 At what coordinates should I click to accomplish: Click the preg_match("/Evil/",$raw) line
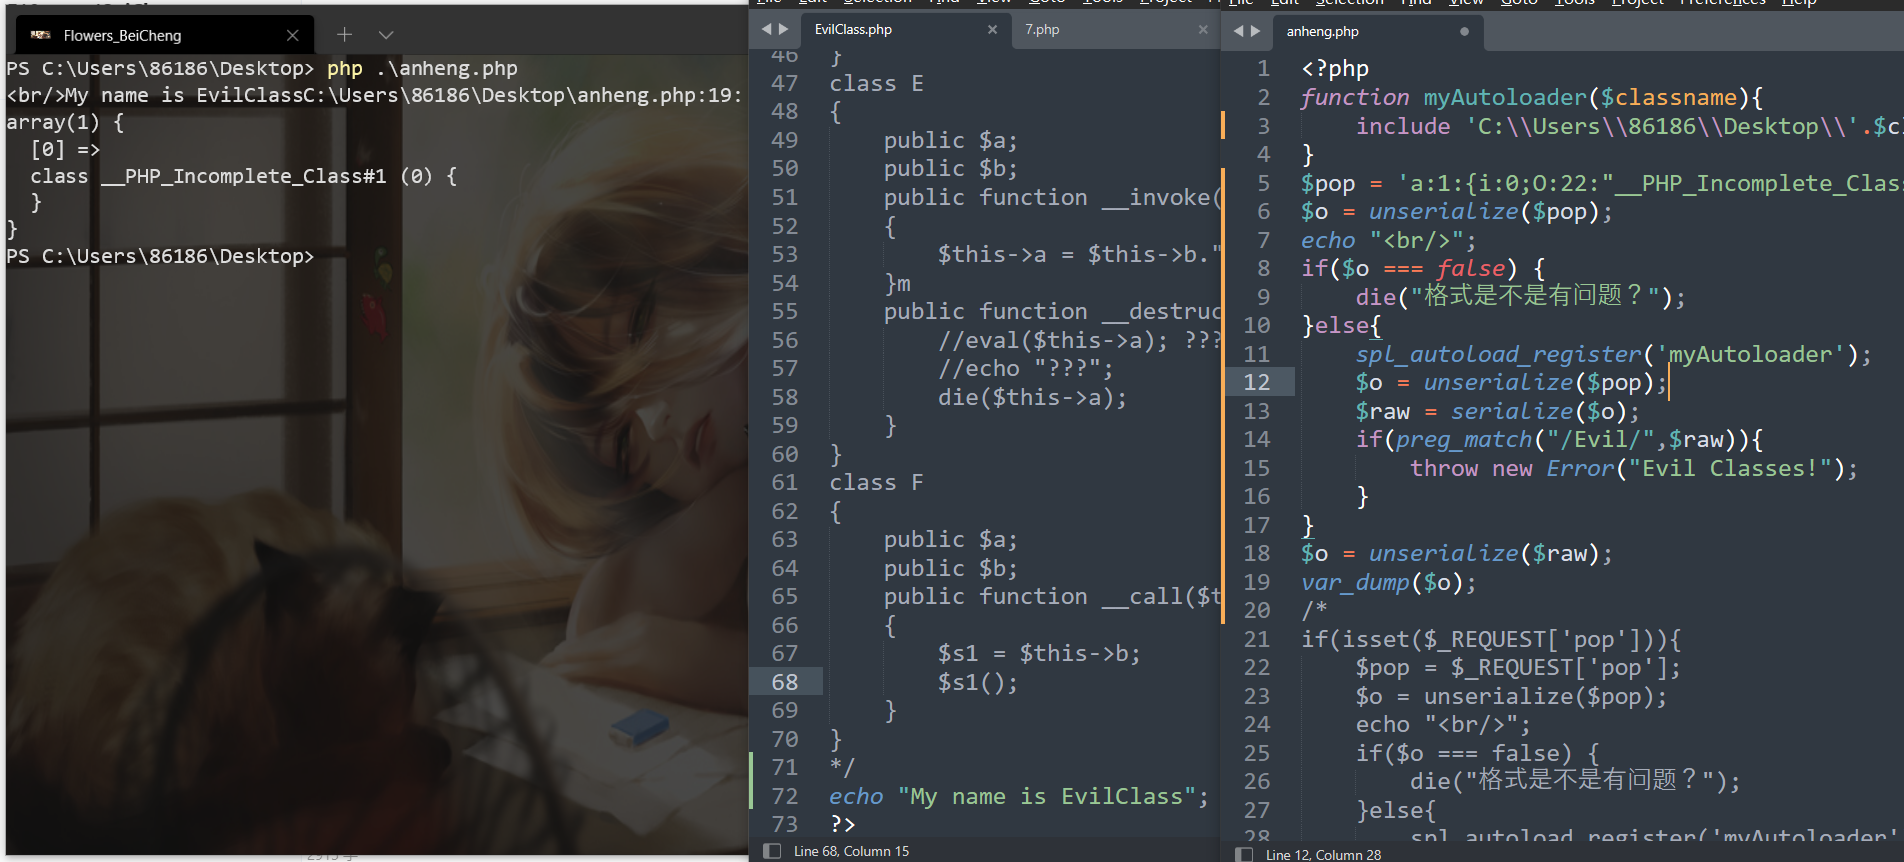click(x=1559, y=440)
